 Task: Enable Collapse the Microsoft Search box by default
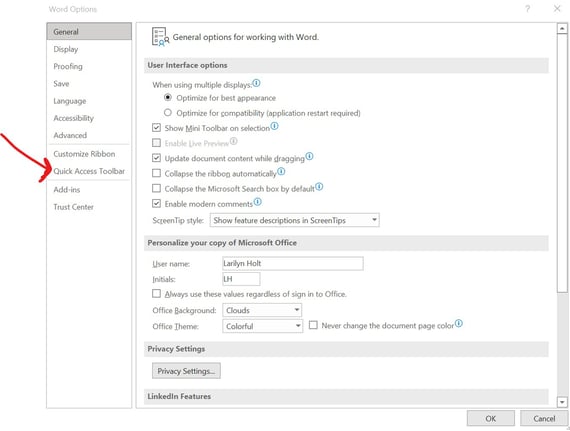click(156, 188)
